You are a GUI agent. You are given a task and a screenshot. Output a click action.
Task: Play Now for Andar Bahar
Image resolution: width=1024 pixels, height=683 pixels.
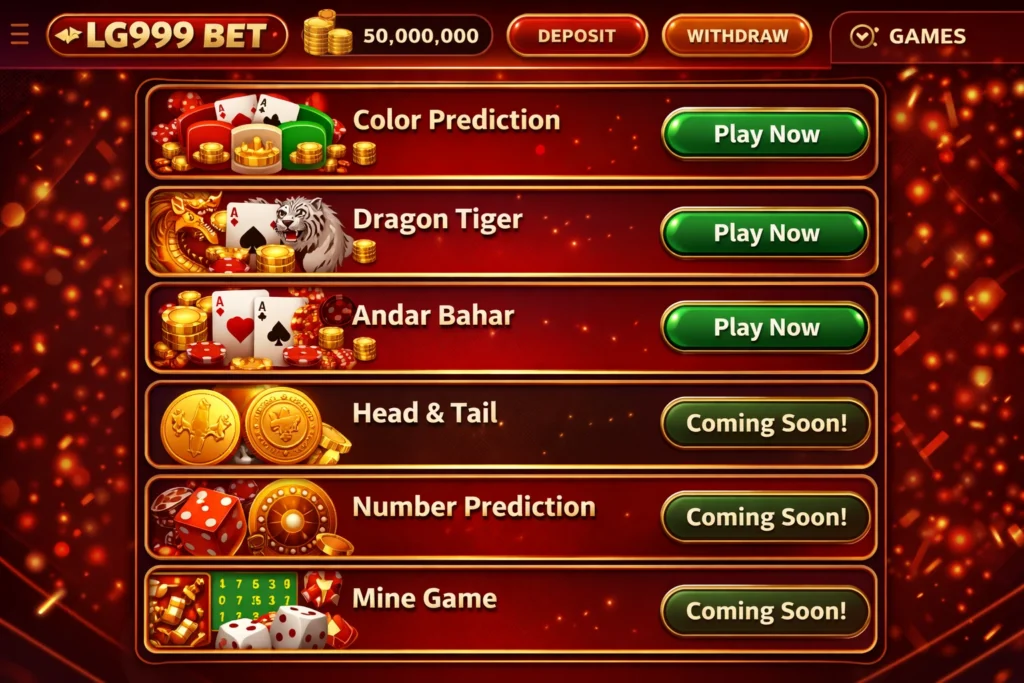(765, 327)
